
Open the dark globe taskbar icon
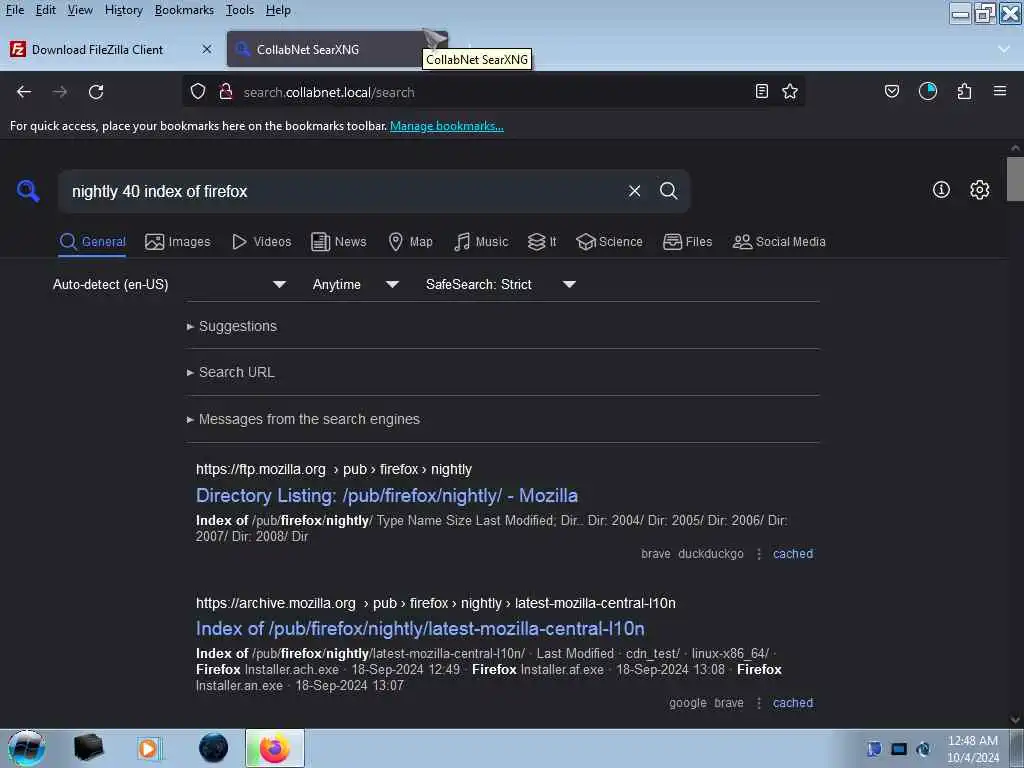coord(214,748)
